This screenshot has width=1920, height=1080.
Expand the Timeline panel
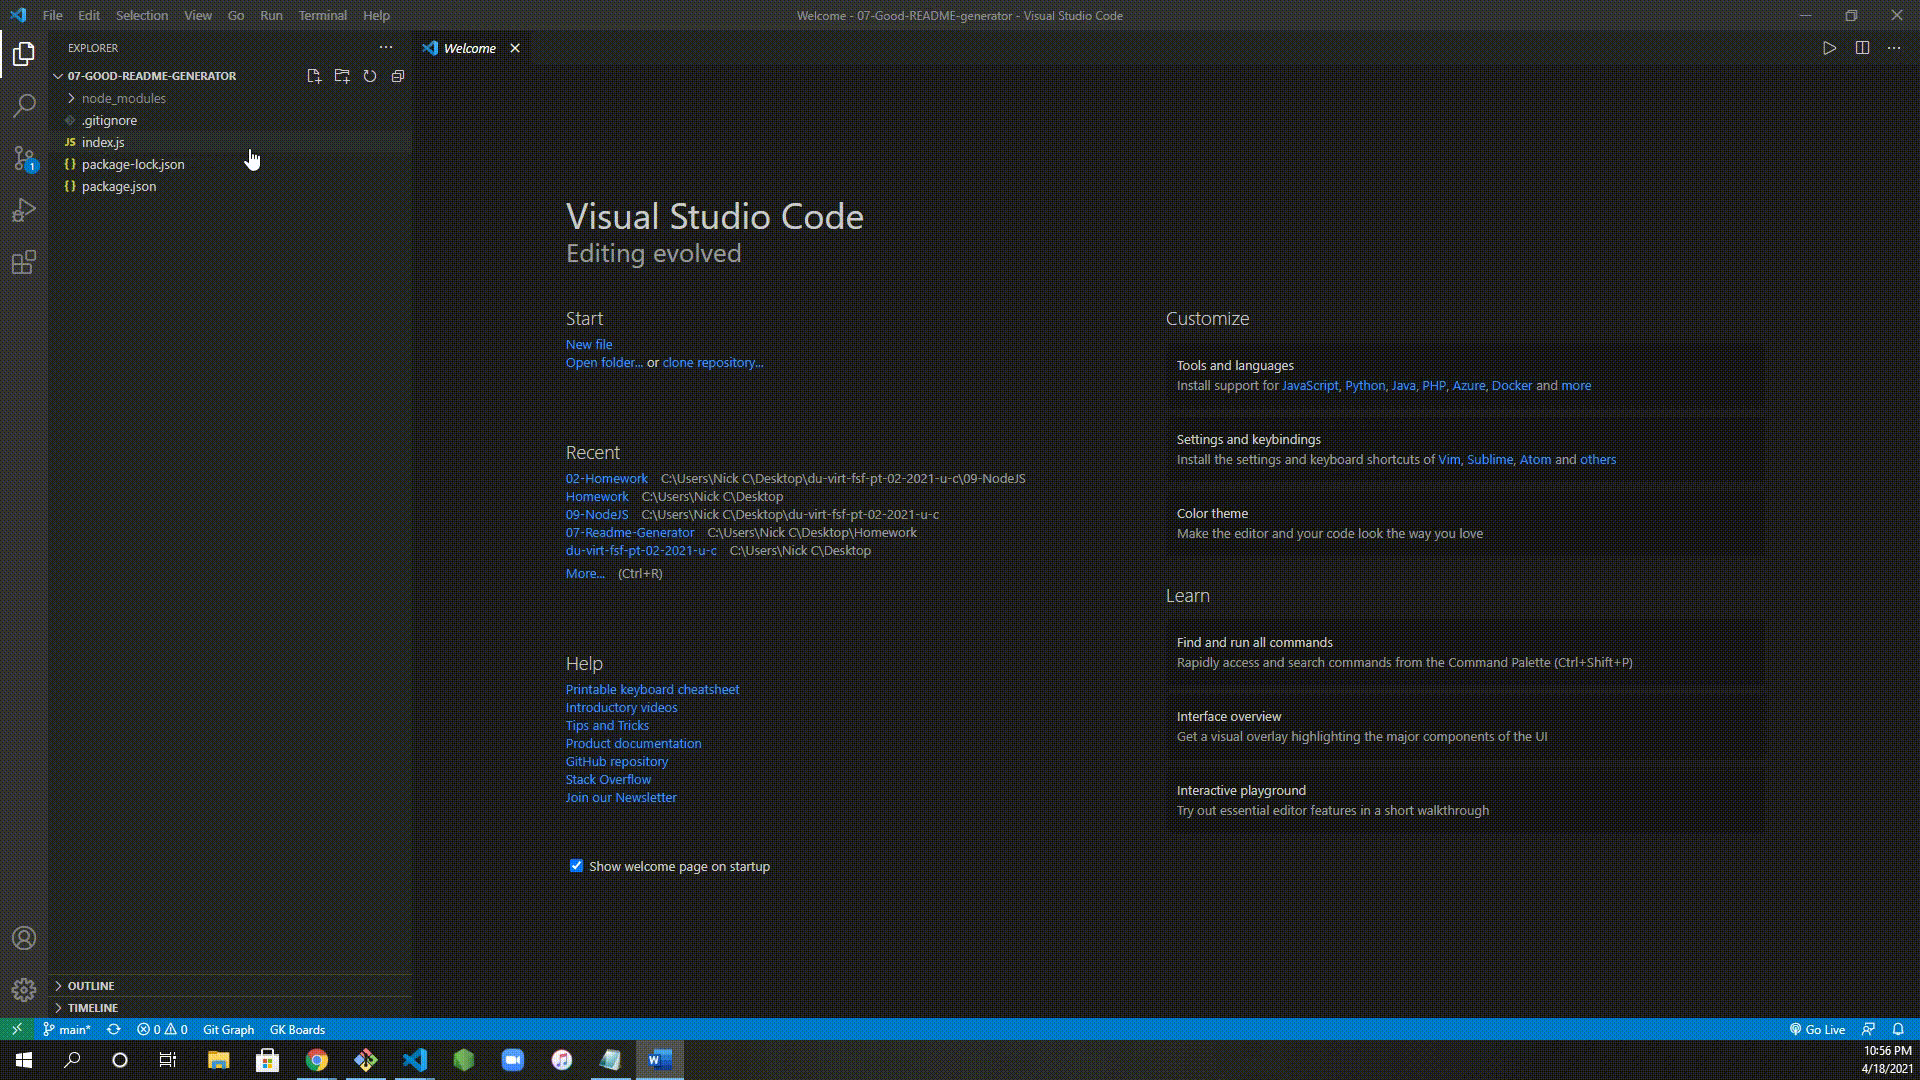[93, 1008]
